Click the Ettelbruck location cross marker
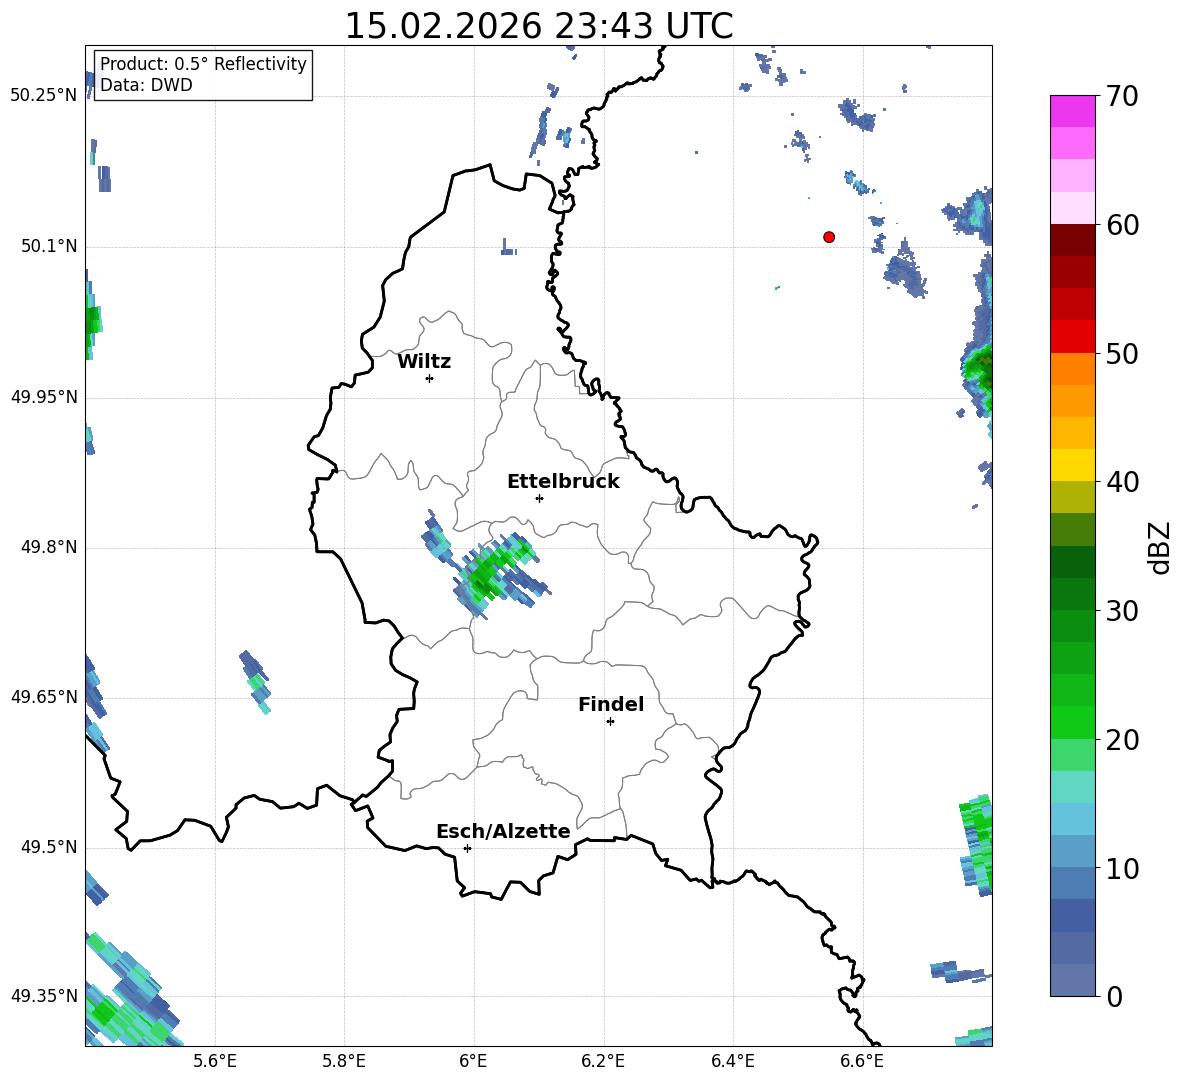 [x=539, y=498]
